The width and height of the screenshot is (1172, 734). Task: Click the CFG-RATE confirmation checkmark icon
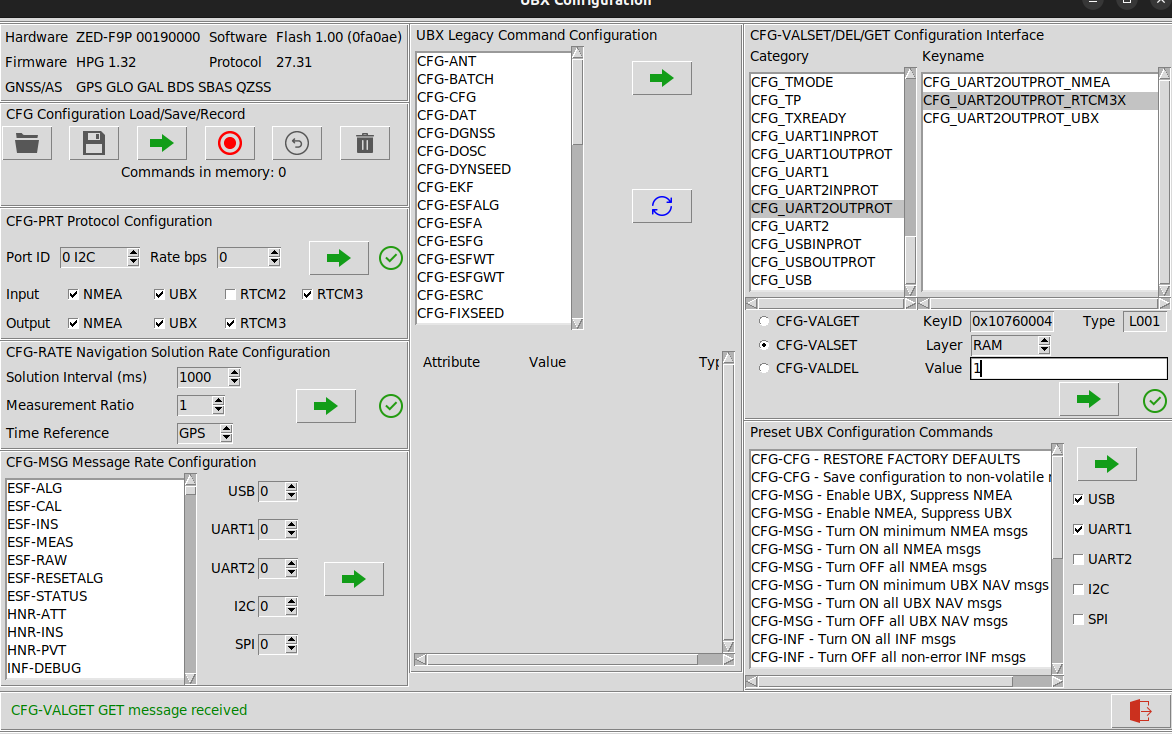[391, 406]
